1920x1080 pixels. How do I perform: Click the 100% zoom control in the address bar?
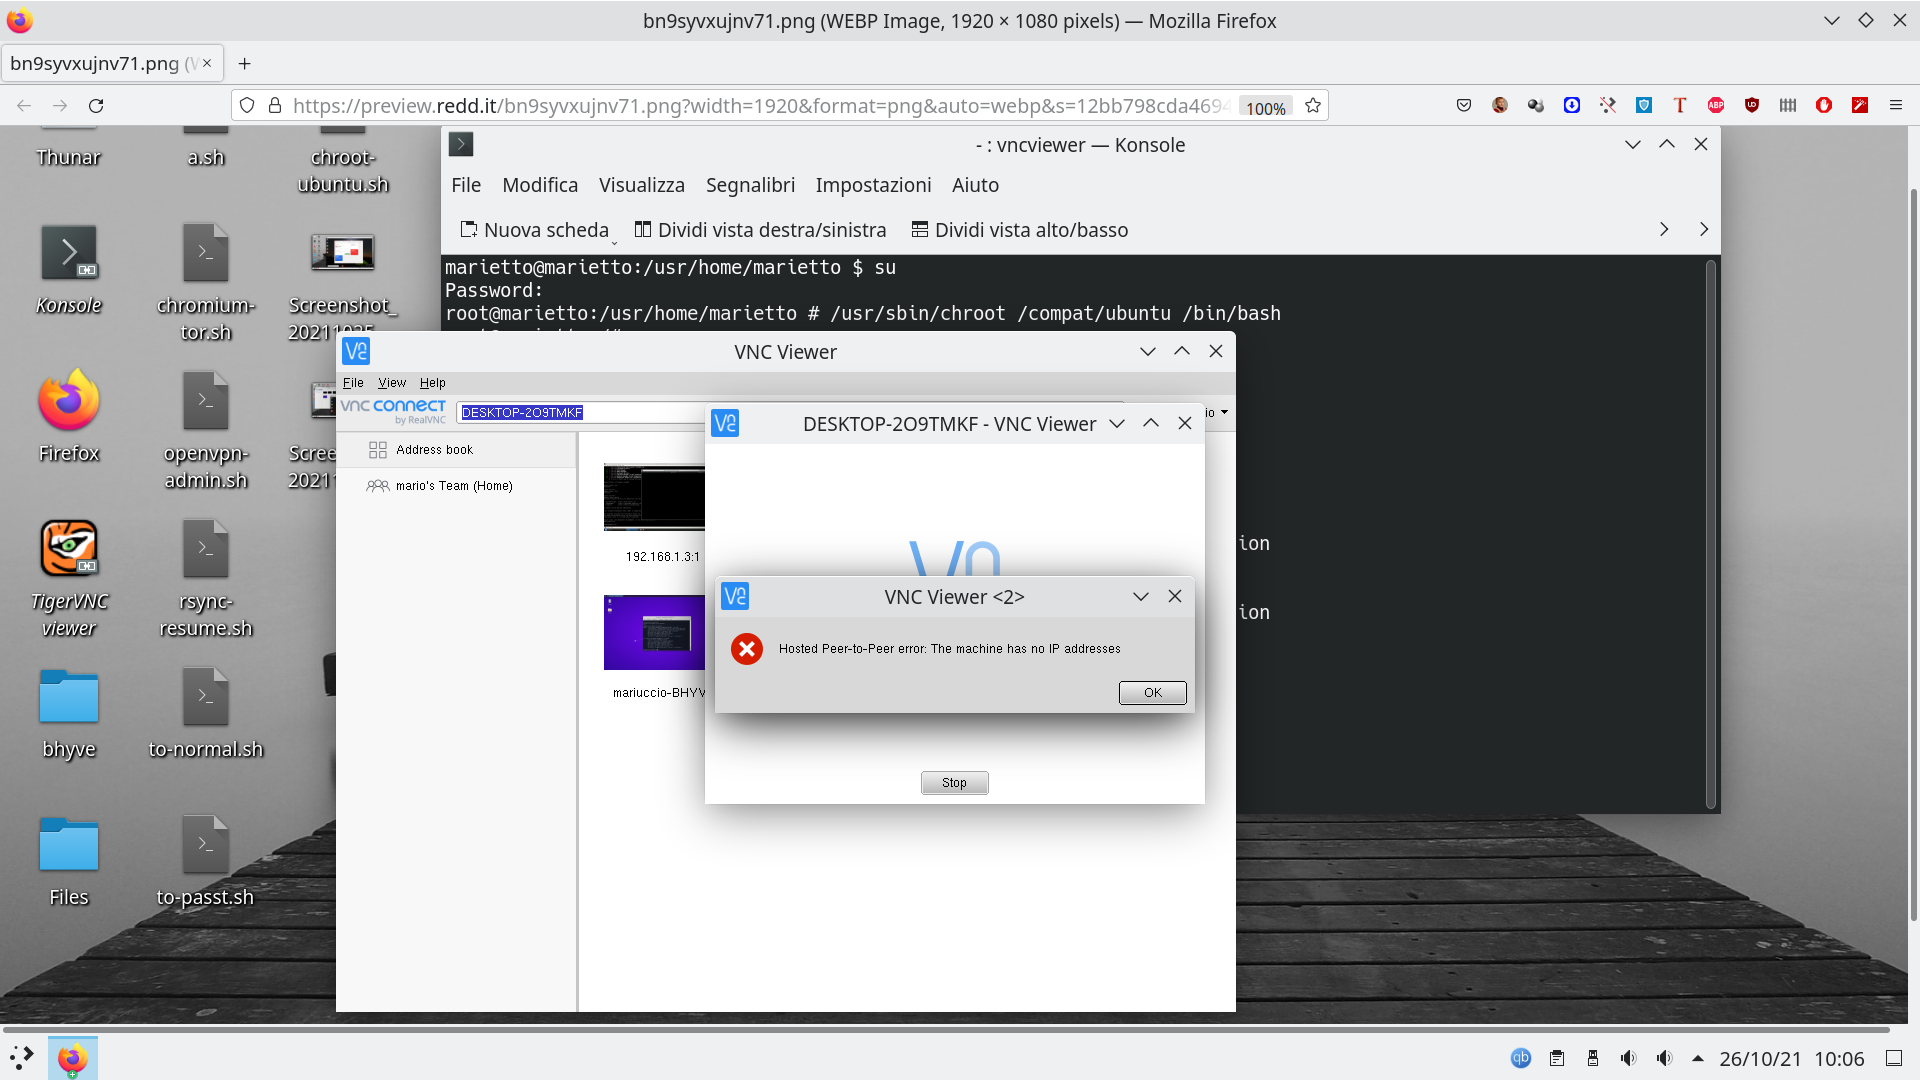1264,107
